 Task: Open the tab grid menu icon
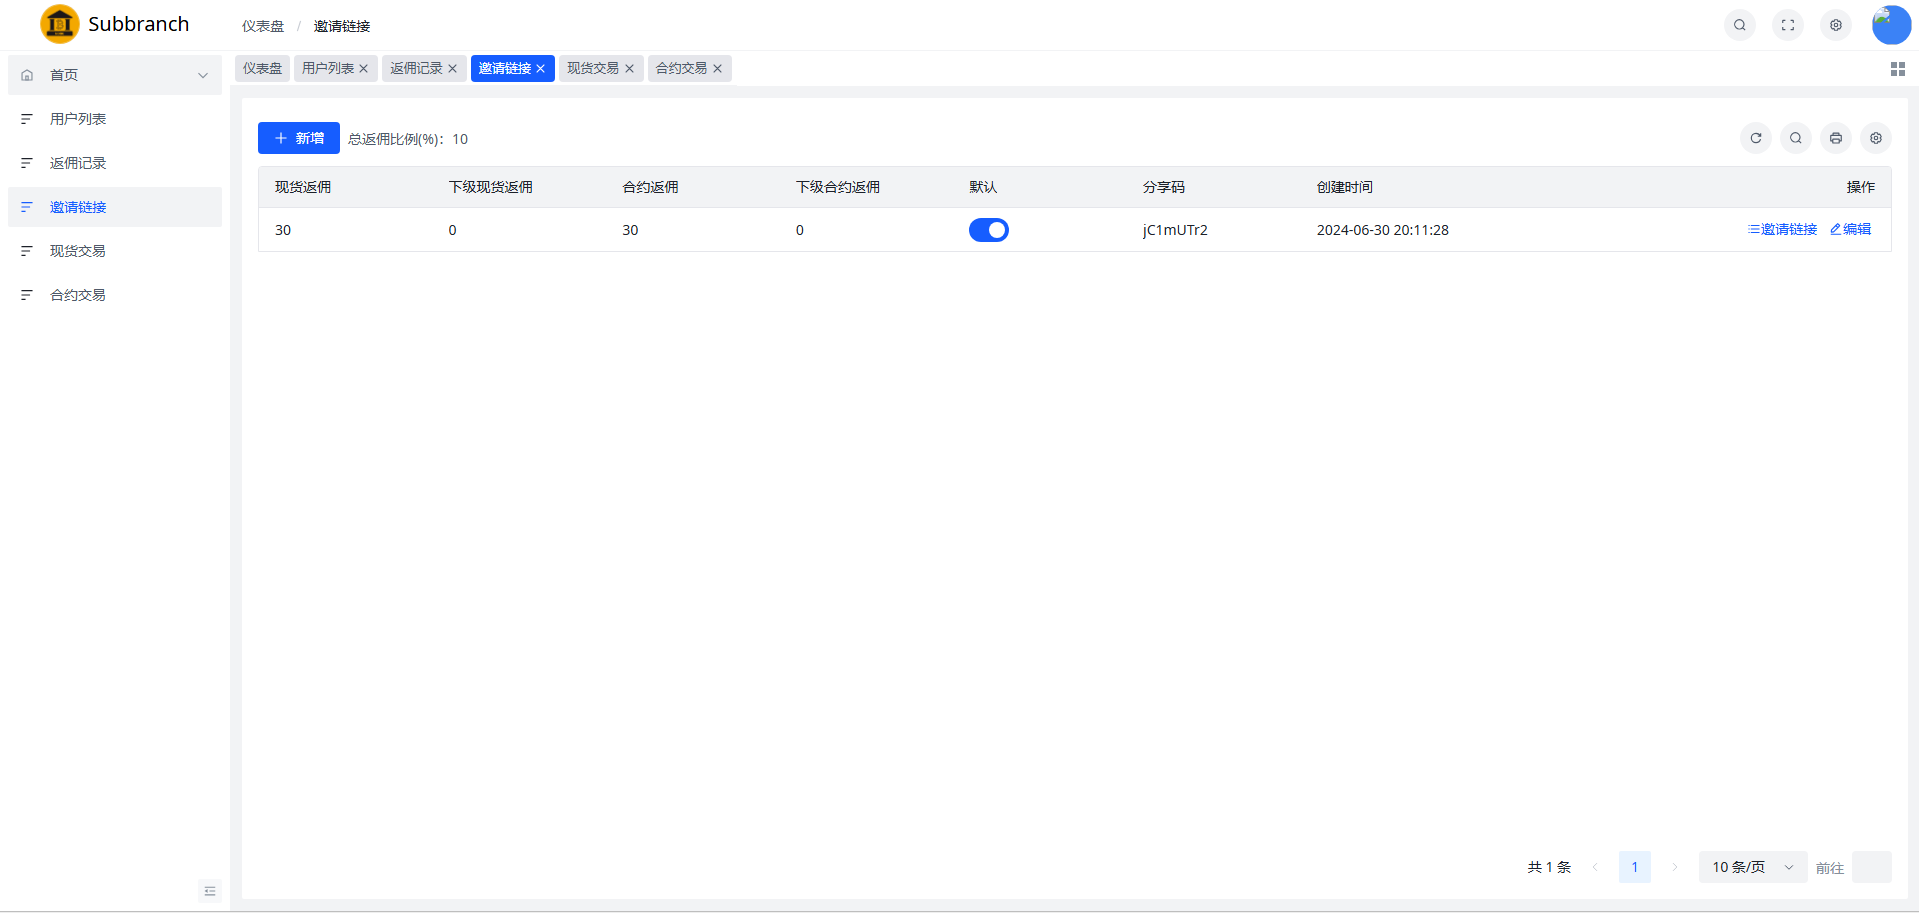point(1897,69)
